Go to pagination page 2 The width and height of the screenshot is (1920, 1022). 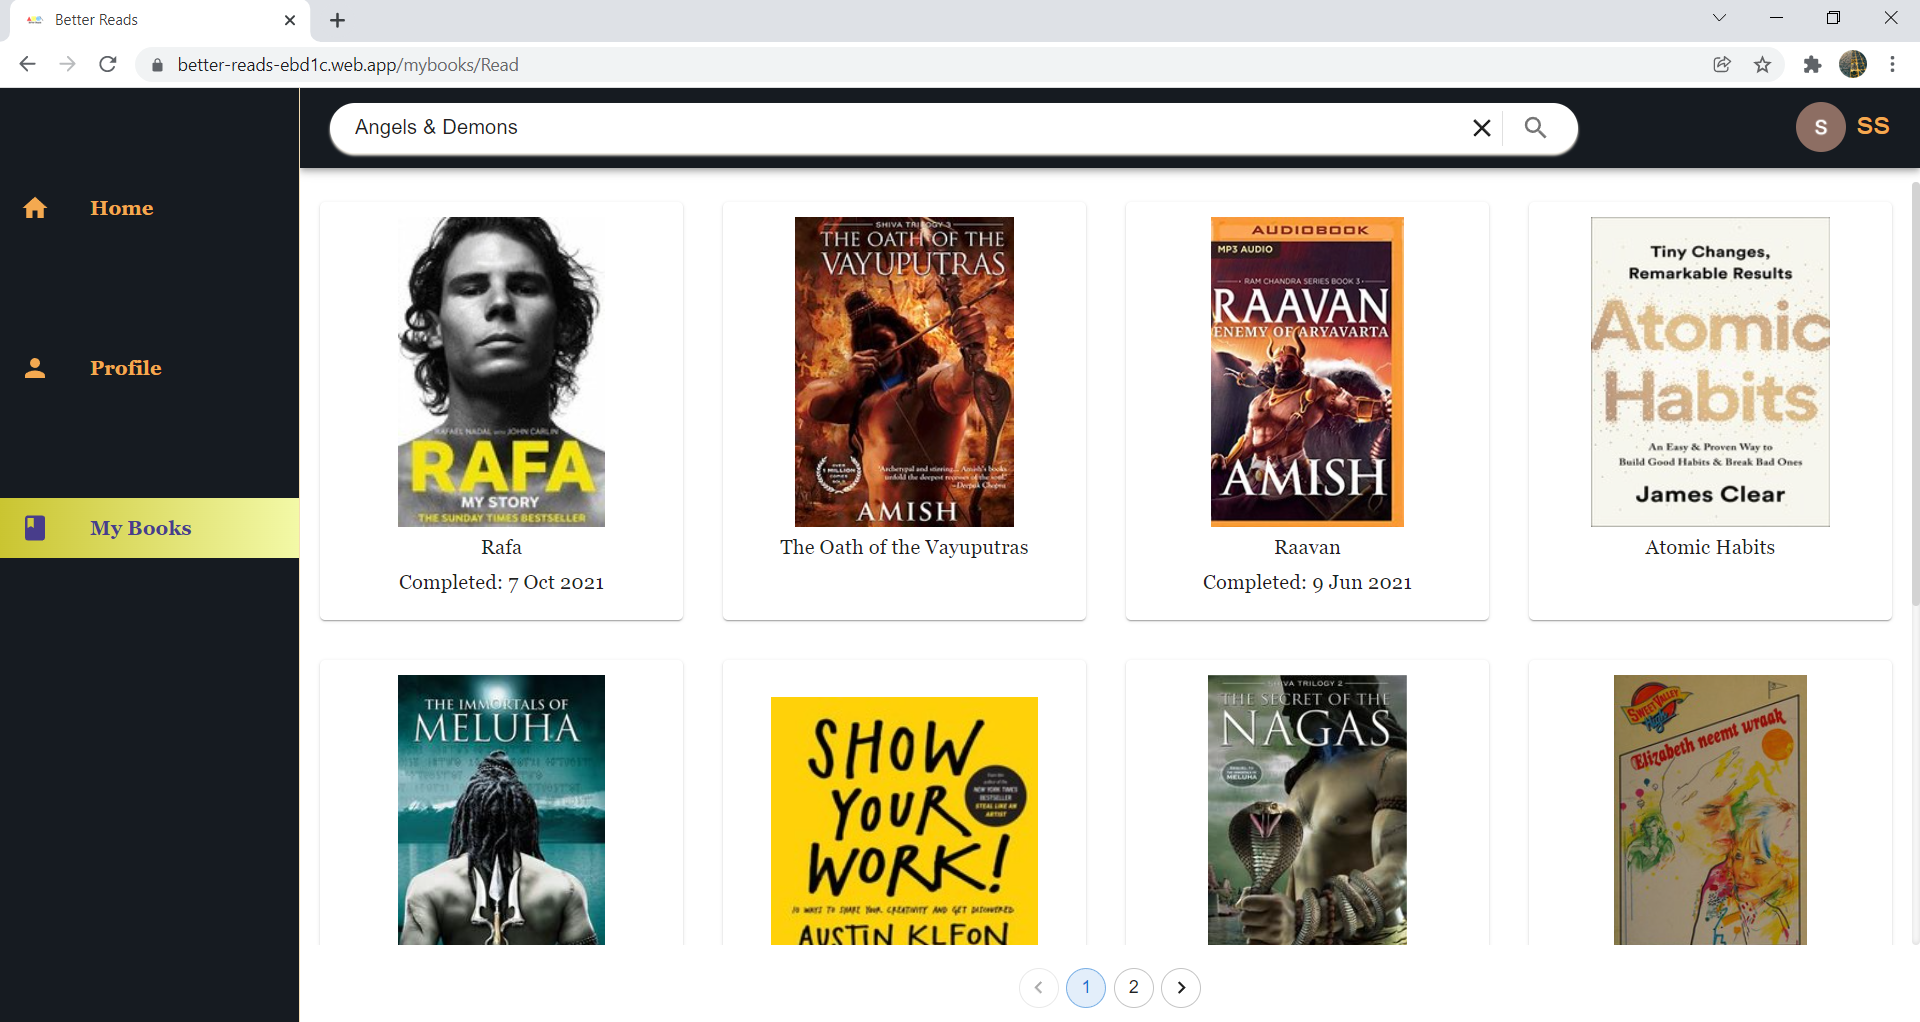[1134, 988]
